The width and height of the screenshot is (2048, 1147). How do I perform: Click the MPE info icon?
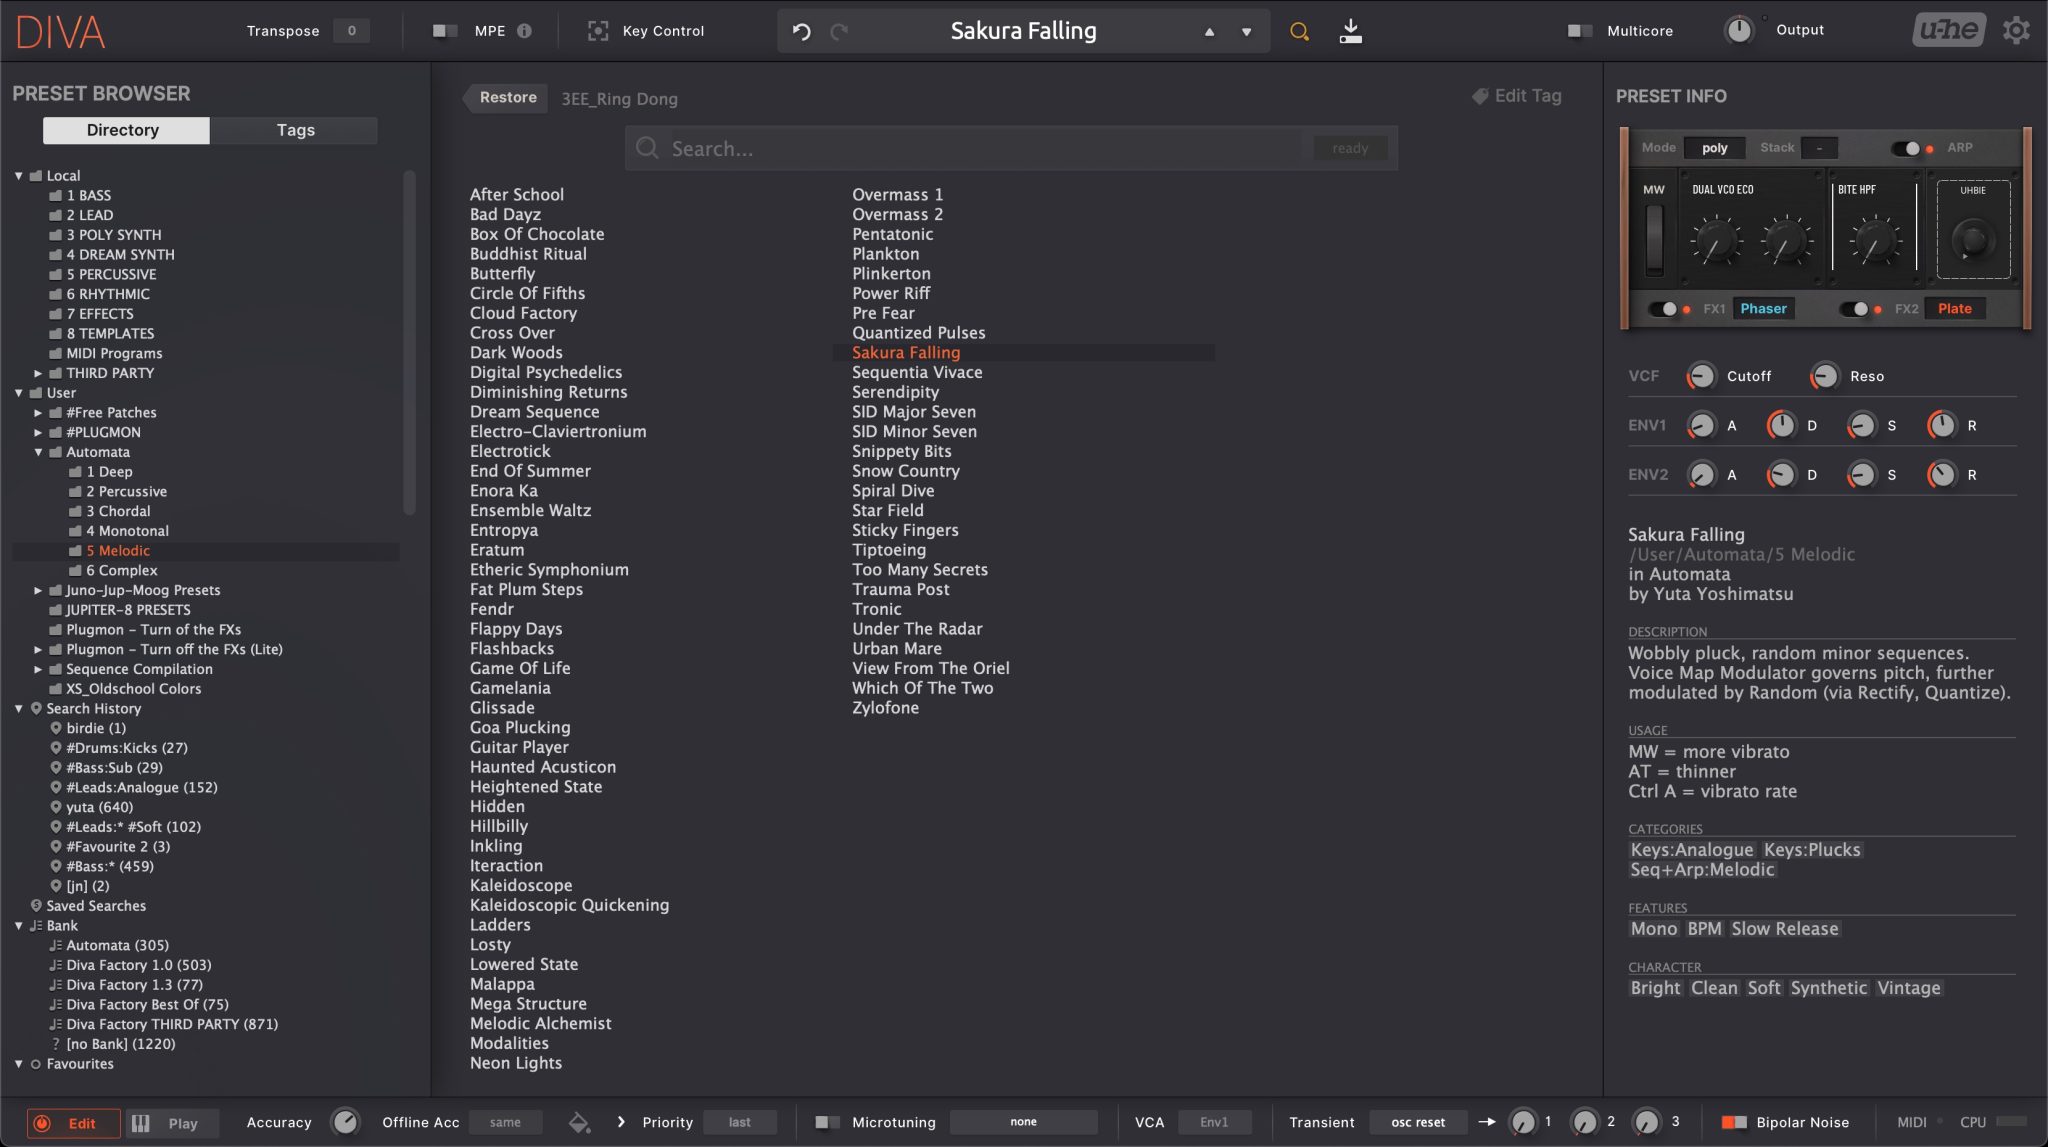524,31
